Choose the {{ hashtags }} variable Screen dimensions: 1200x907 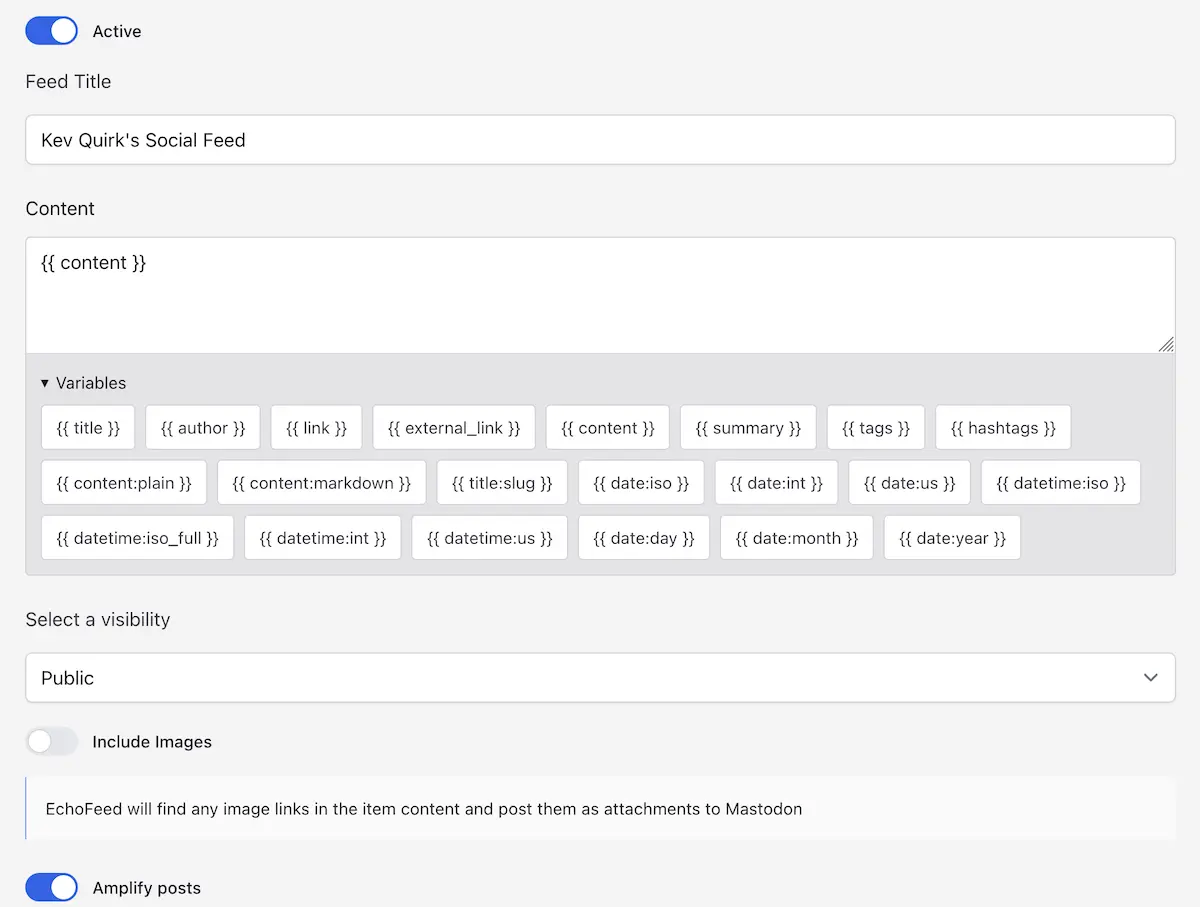(1003, 428)
